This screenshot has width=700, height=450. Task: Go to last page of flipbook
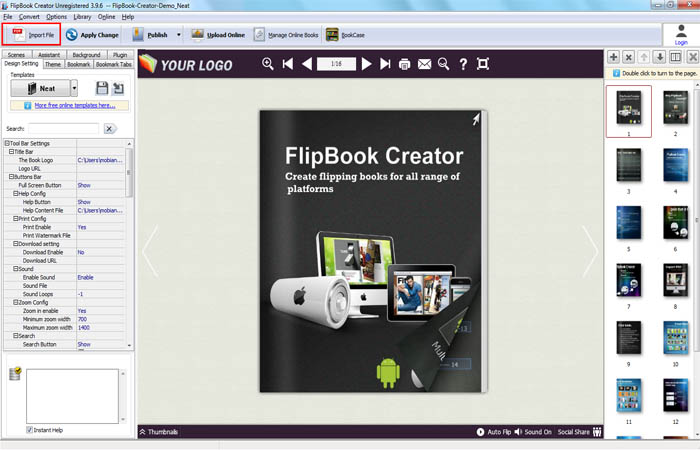385,64
